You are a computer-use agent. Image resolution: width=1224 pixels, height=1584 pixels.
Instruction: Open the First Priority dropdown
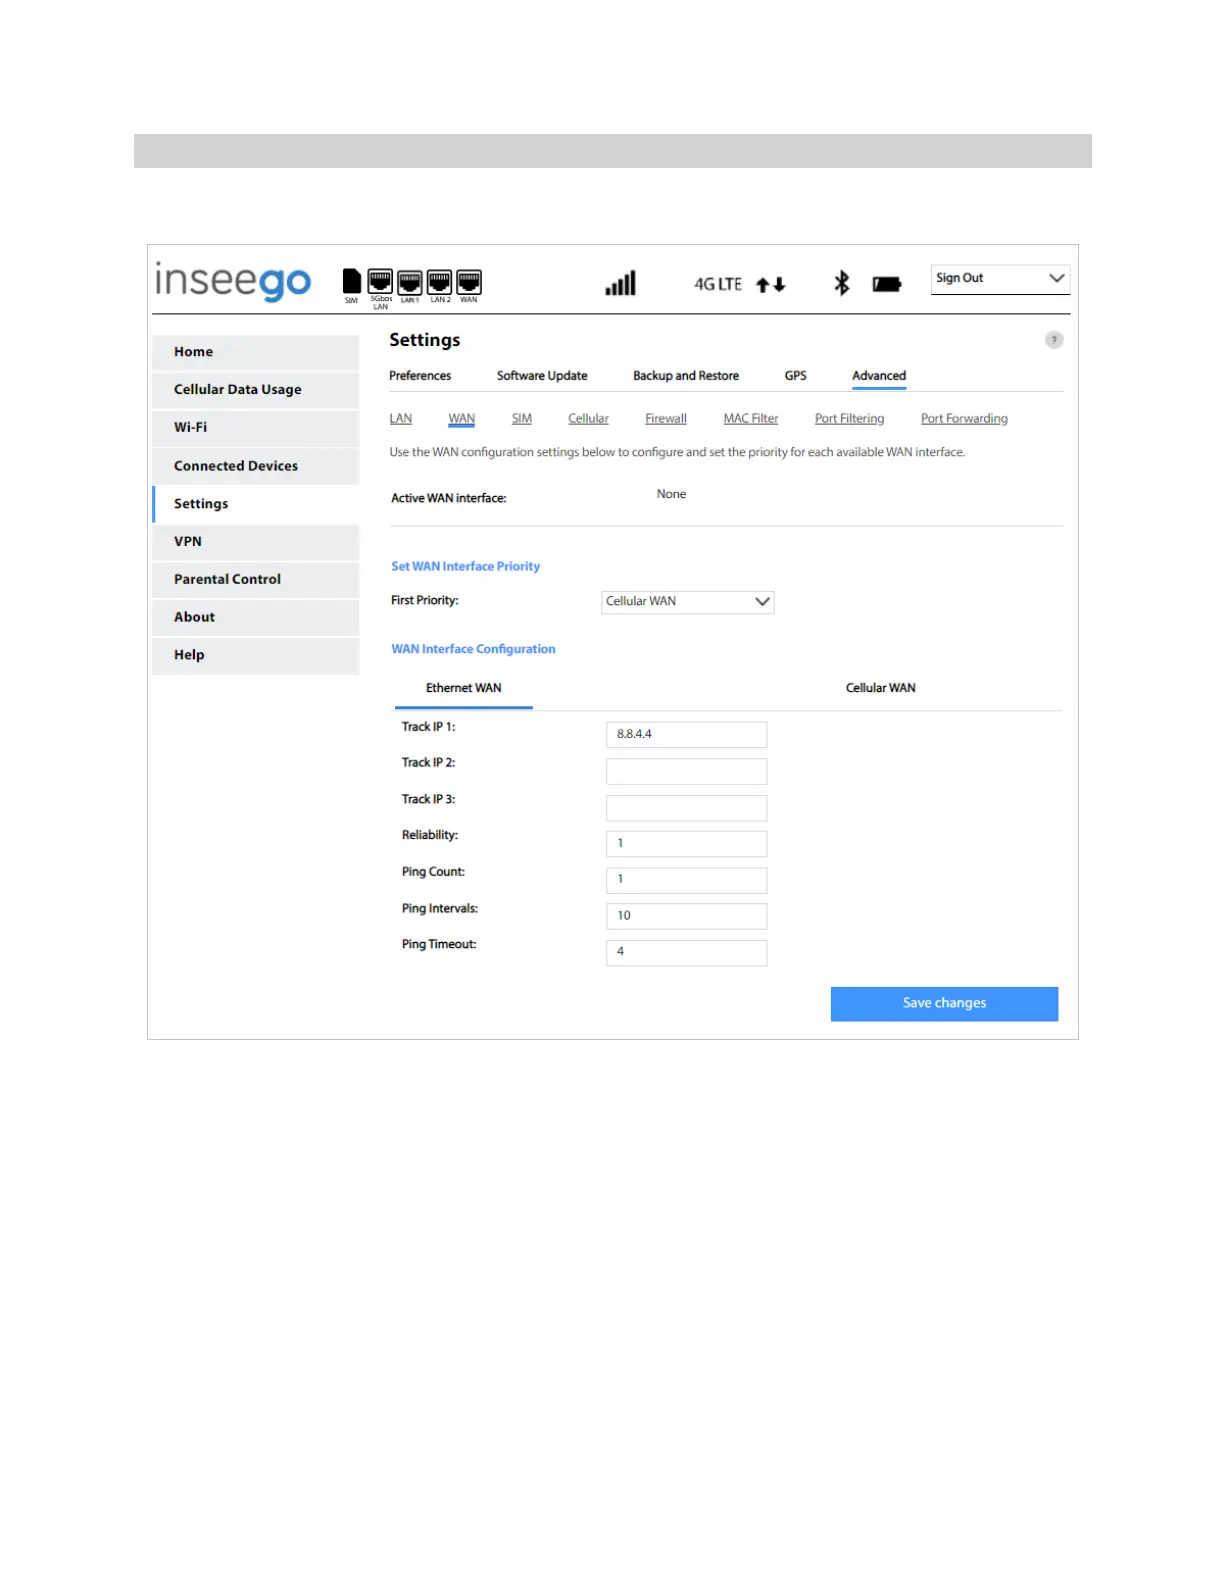point(687,602)
